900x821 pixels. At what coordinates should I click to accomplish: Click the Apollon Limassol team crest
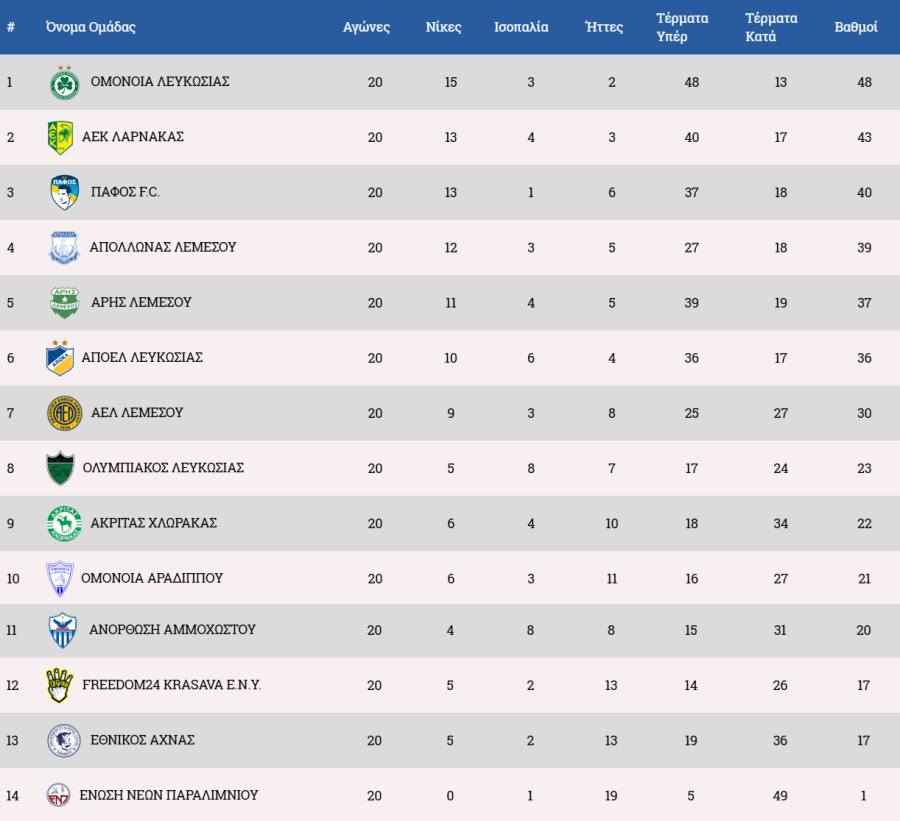tap(64, 247)
